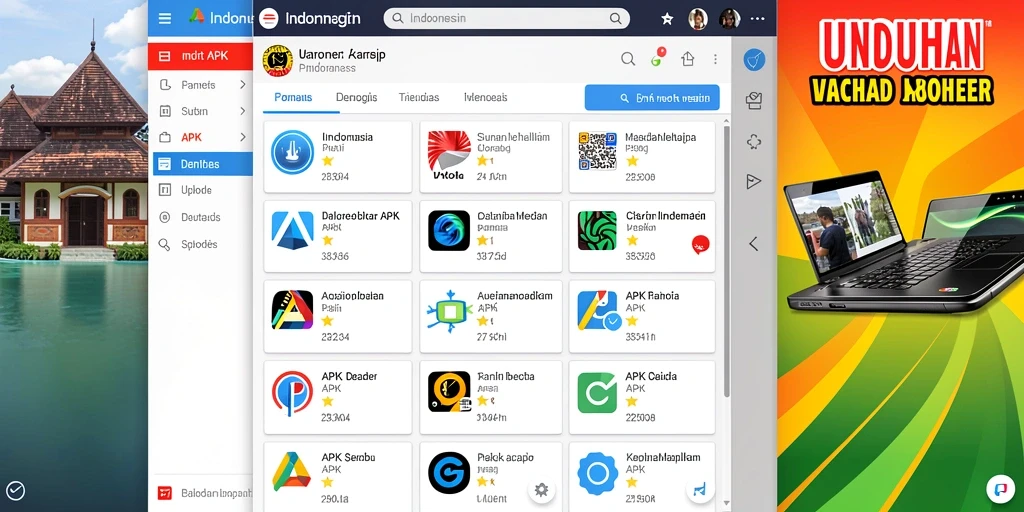Open the Aoaionloaian app card title
Viewport: 1024px width, 512px height.
click(x=353, y=296)
